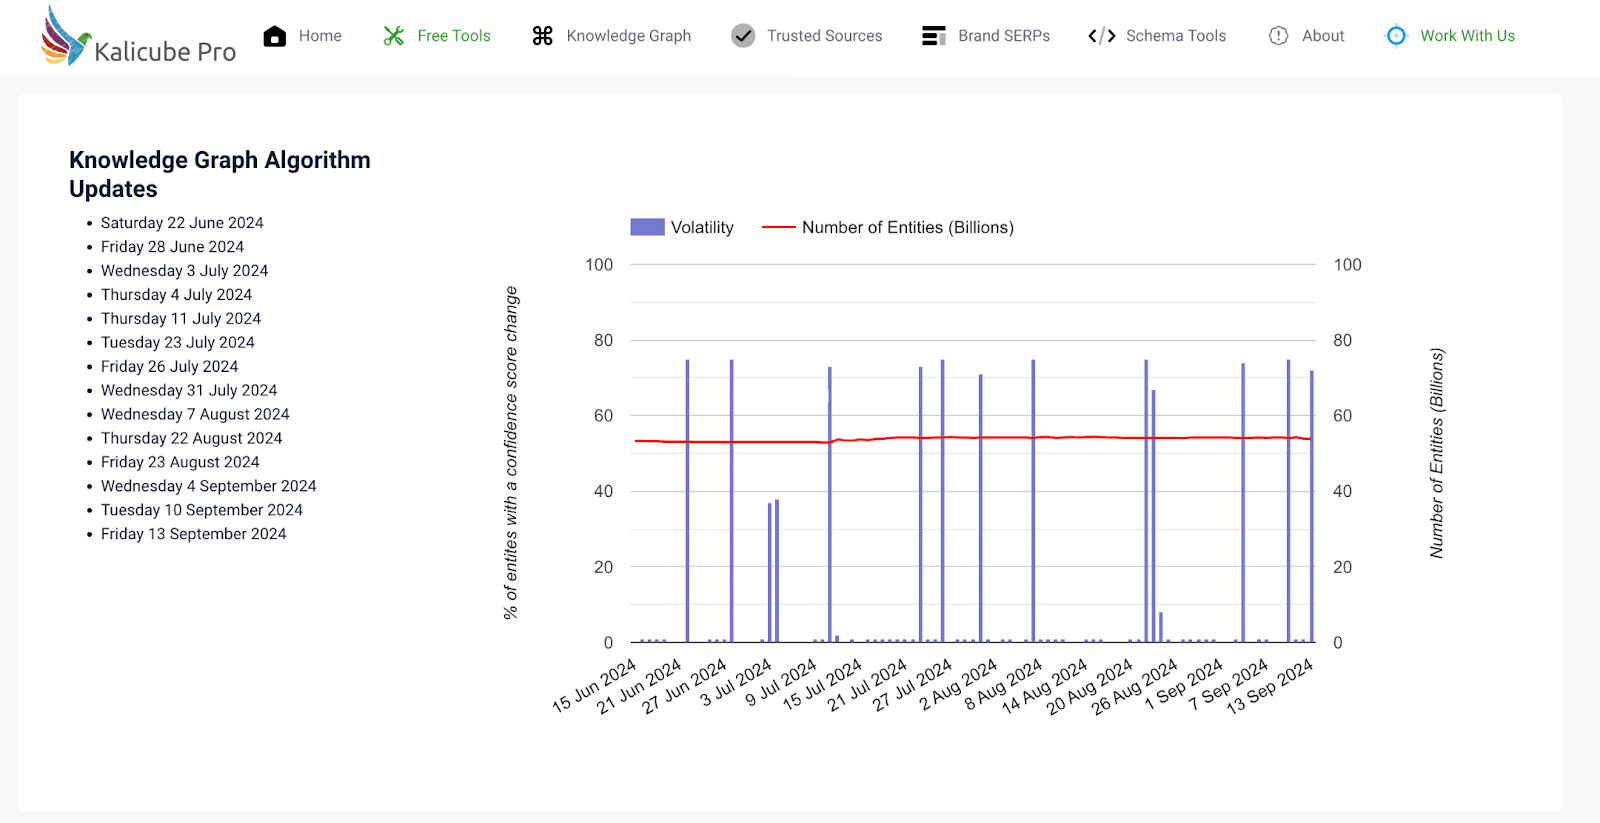The image size is (1600, 823).
Task: Toggle the Volatility legend color swatch
Action: (647, 227)
